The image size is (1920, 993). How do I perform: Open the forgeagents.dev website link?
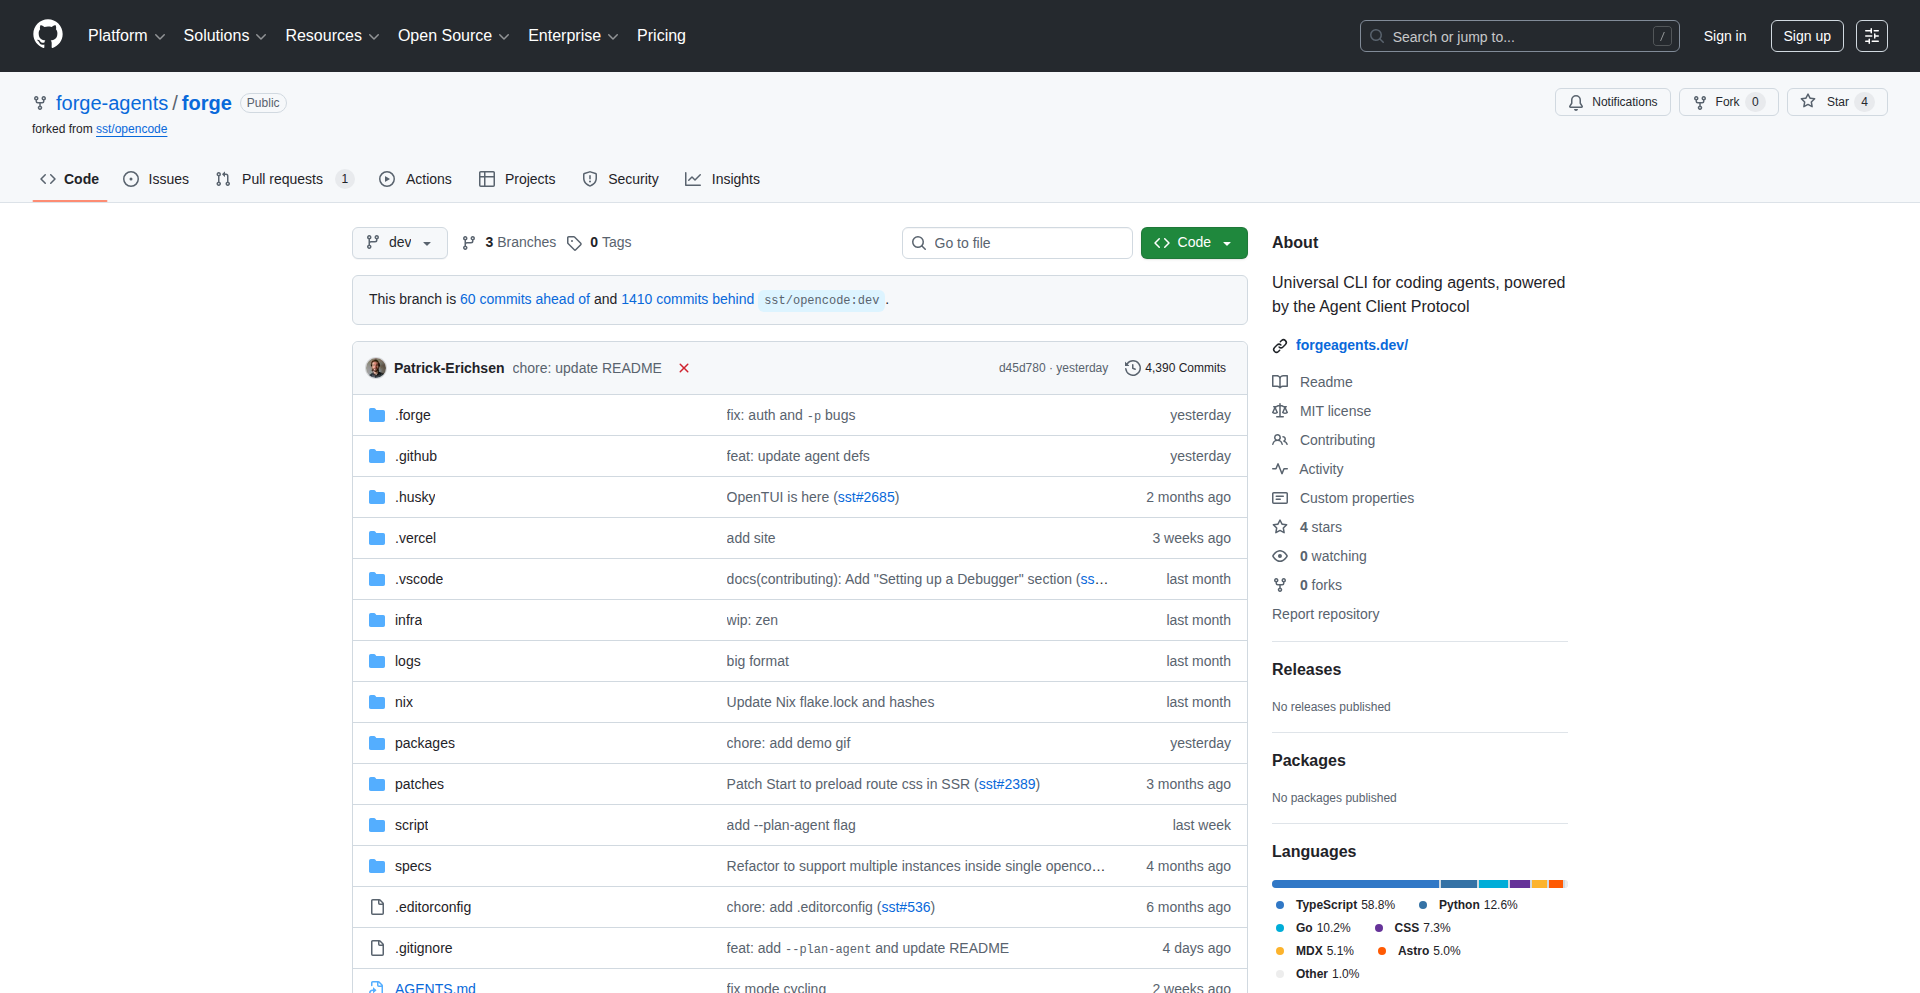coord(1351,345)
